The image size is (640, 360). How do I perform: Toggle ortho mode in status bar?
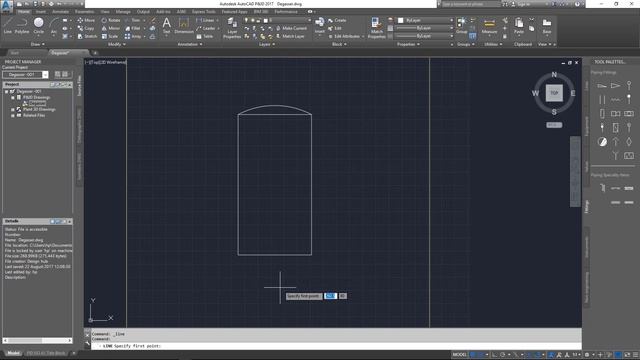(x=495, y=355)
